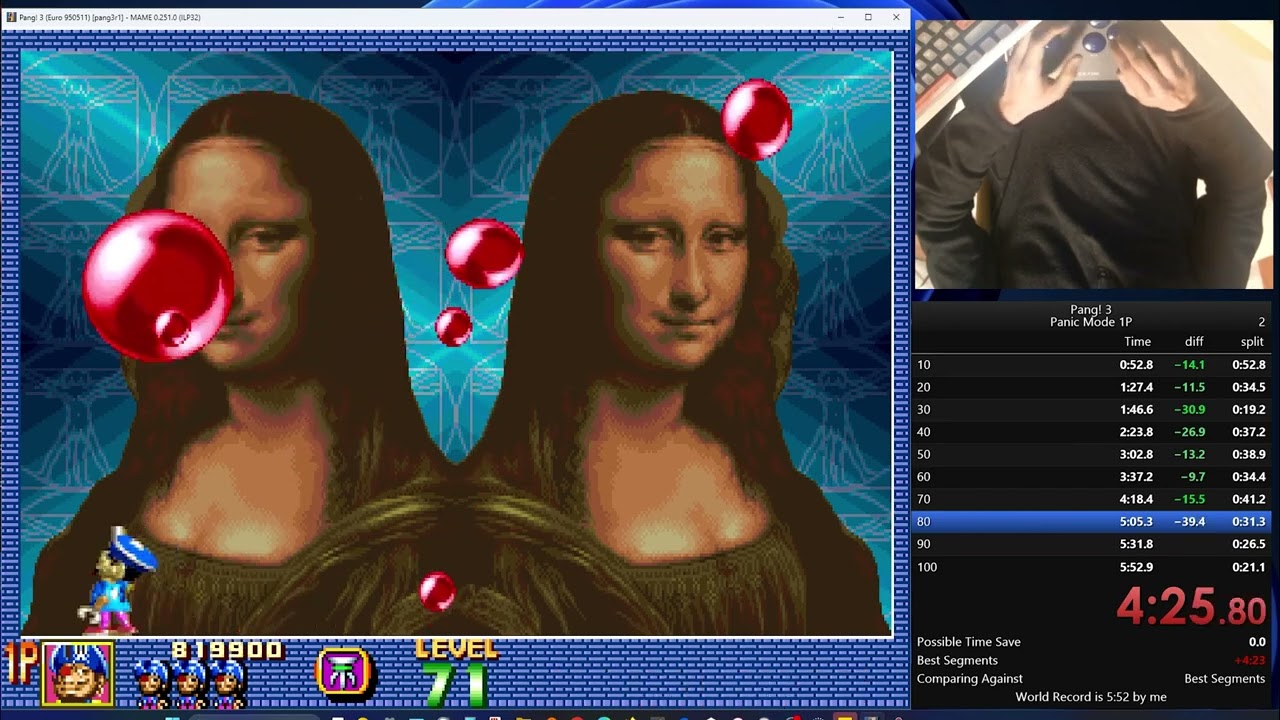The height and width of the screenshot is (720, 1280).
Task: Click the red bubble above right Mona Lisa's head
Action: (757, 119)
